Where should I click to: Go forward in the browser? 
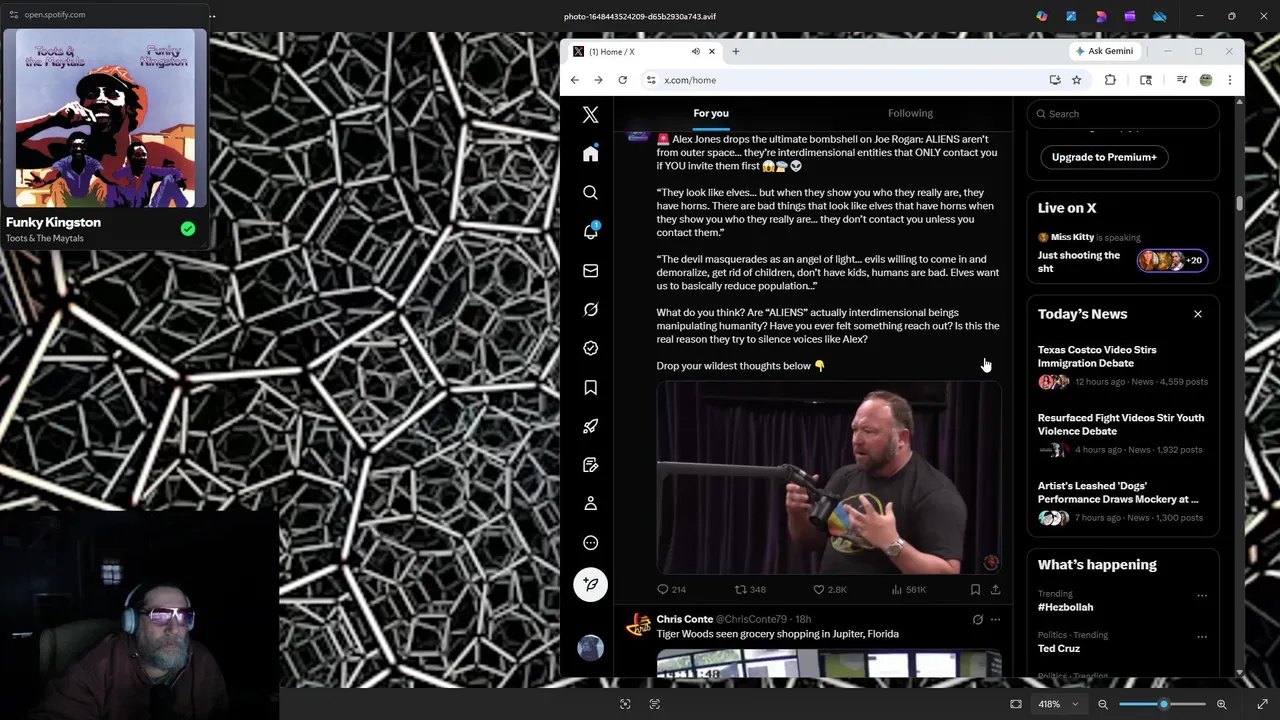pos(598,80)
